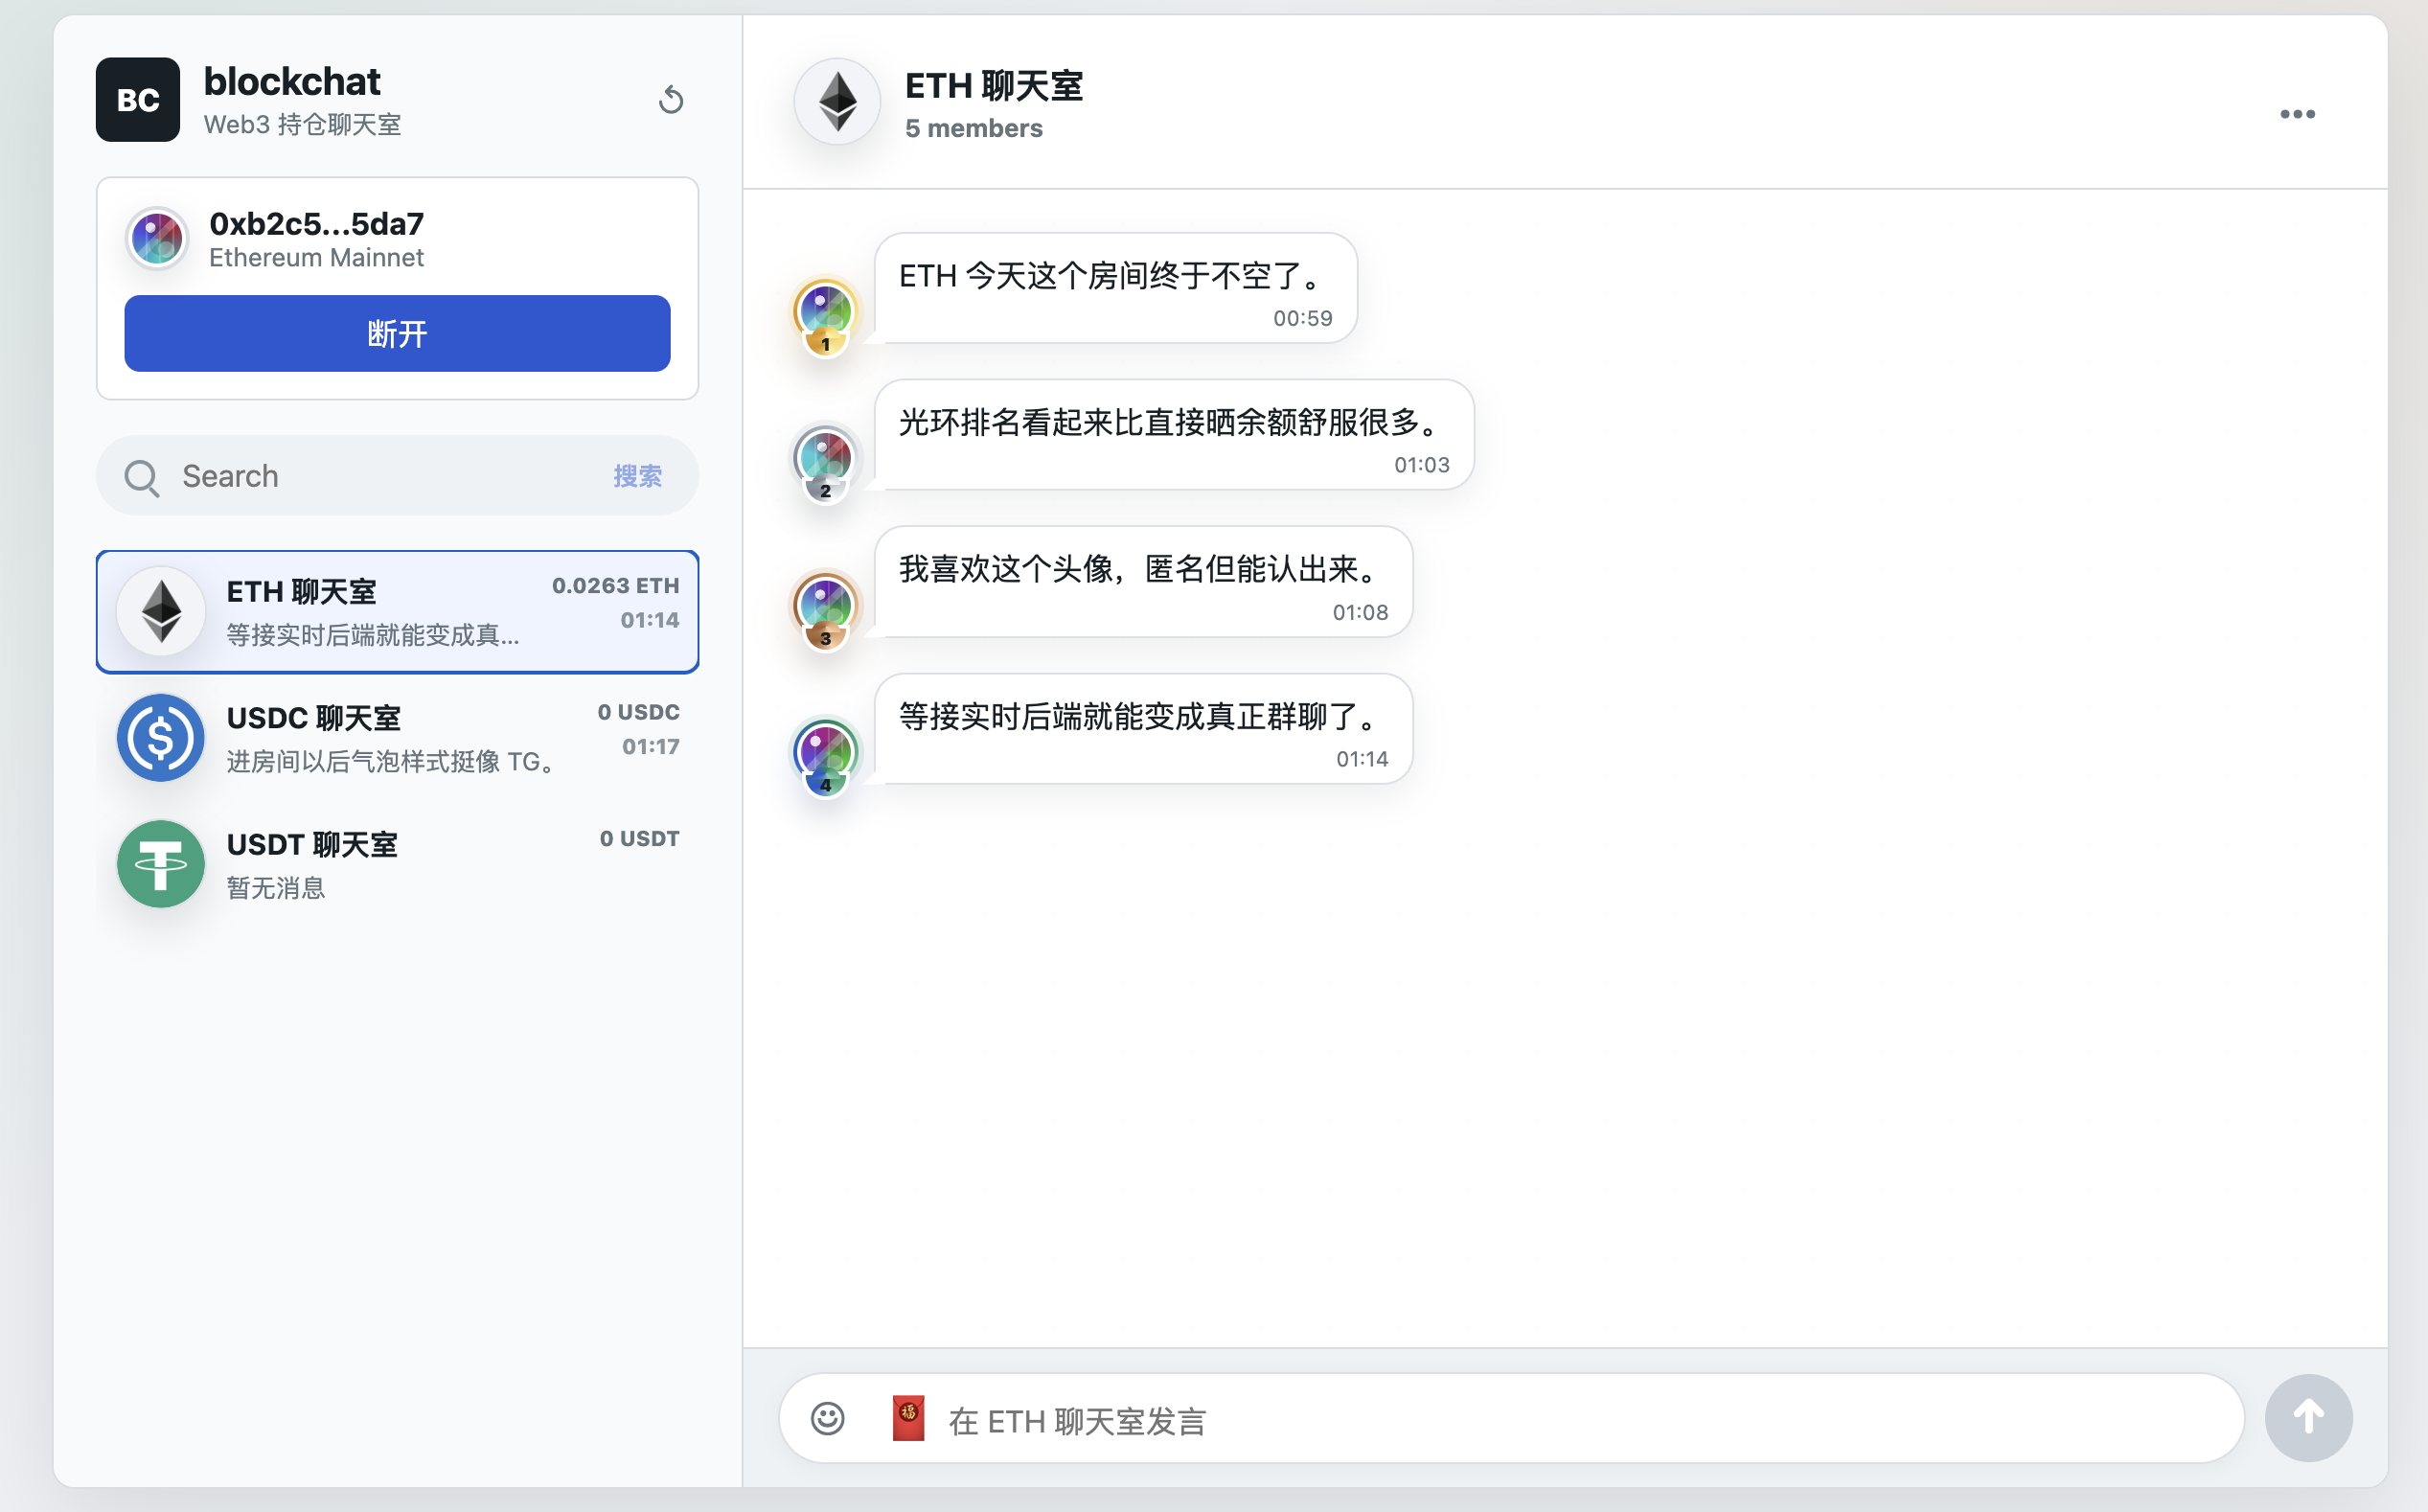2428x1512 pixels.
Task: Click the Ethereum icon in chat header
Action: (837, 101)
